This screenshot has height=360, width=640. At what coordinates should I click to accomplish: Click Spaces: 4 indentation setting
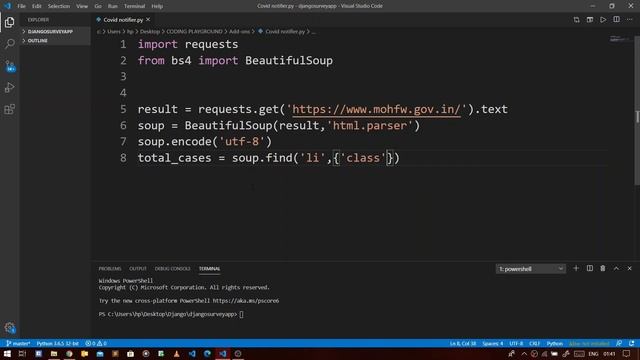[493, 343]
